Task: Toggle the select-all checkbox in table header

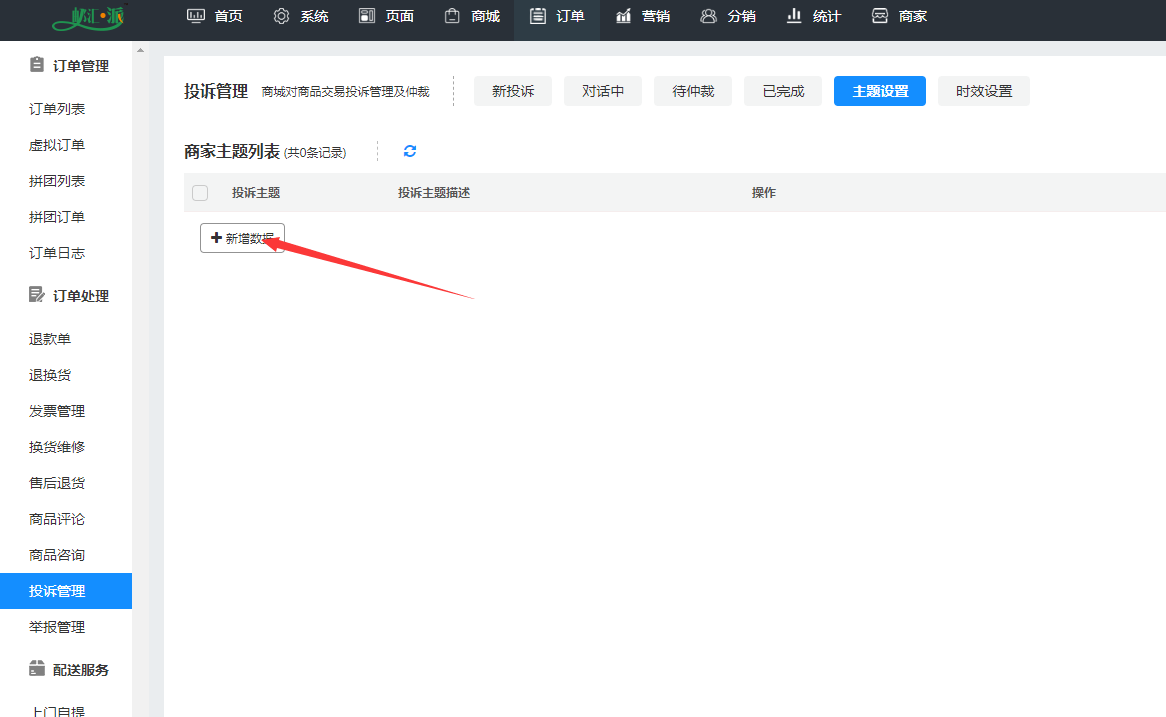Action: point(200,193)
